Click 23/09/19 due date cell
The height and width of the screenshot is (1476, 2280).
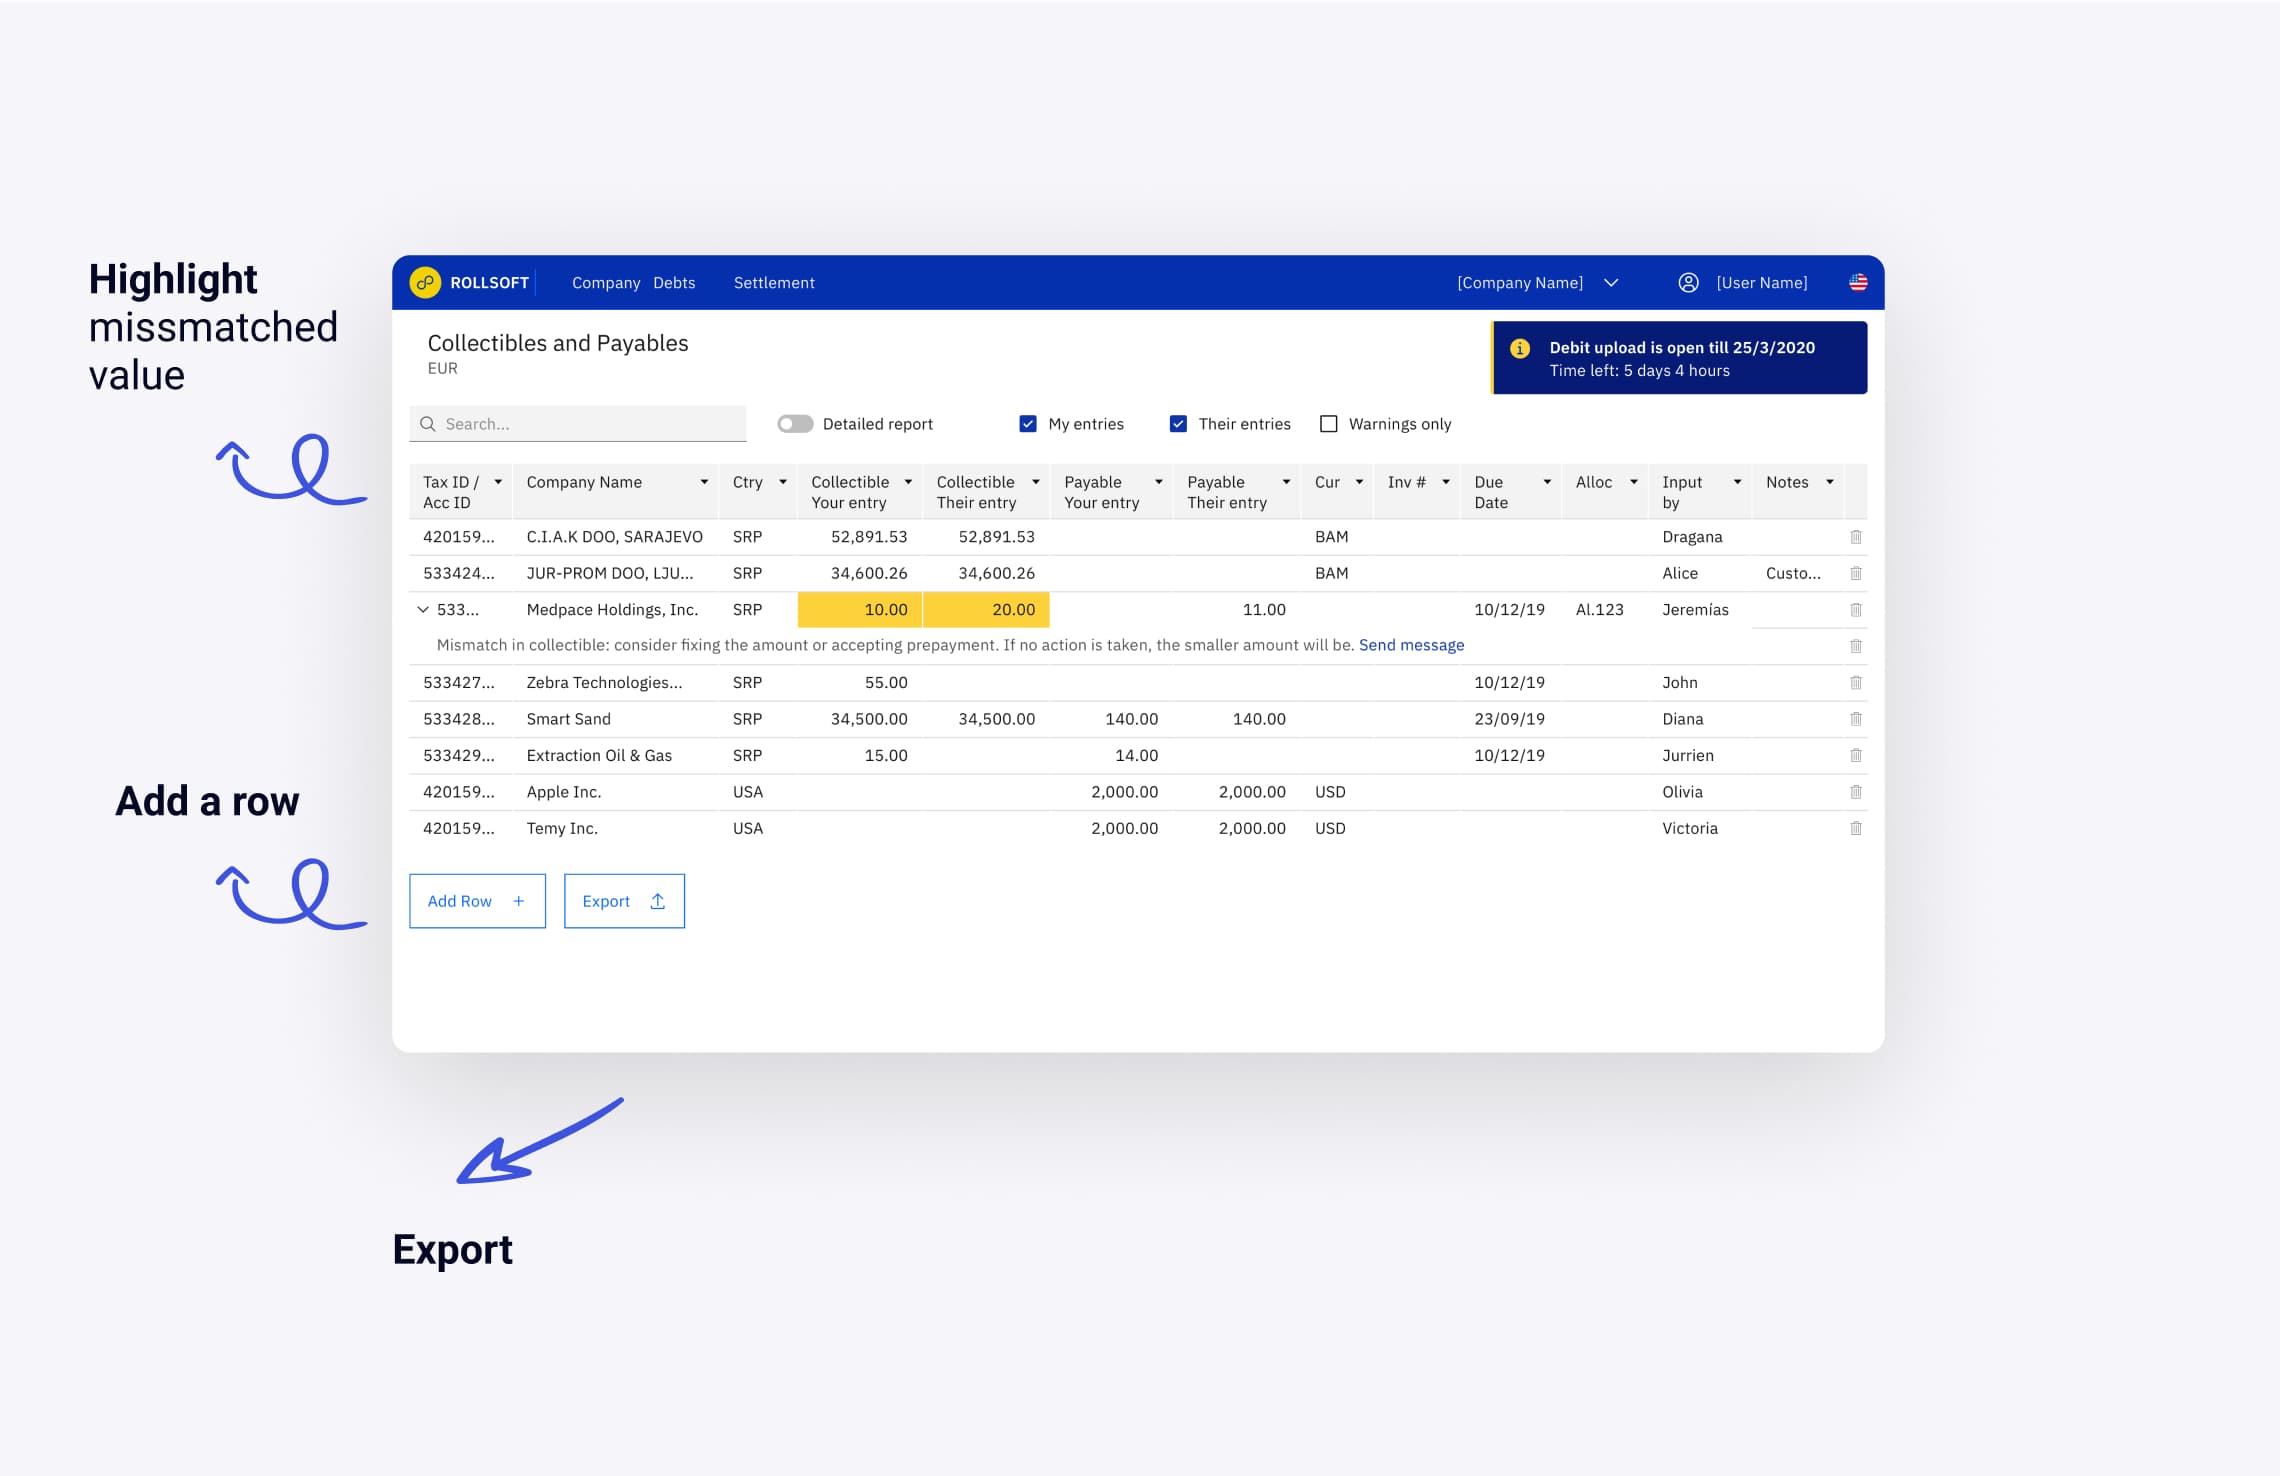1509,719
